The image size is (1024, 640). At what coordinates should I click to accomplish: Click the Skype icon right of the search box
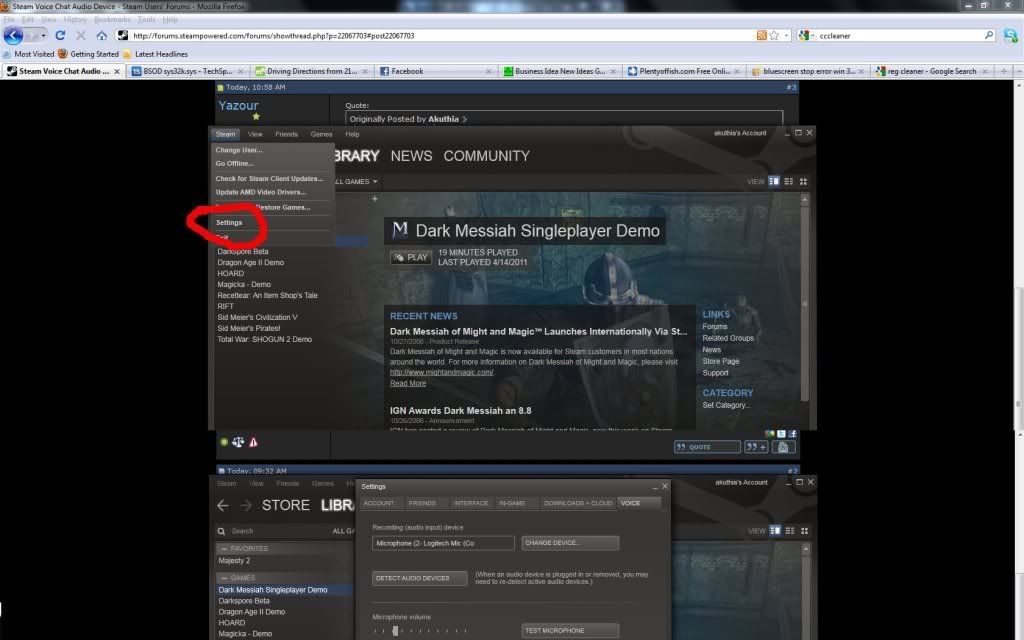1010,35
